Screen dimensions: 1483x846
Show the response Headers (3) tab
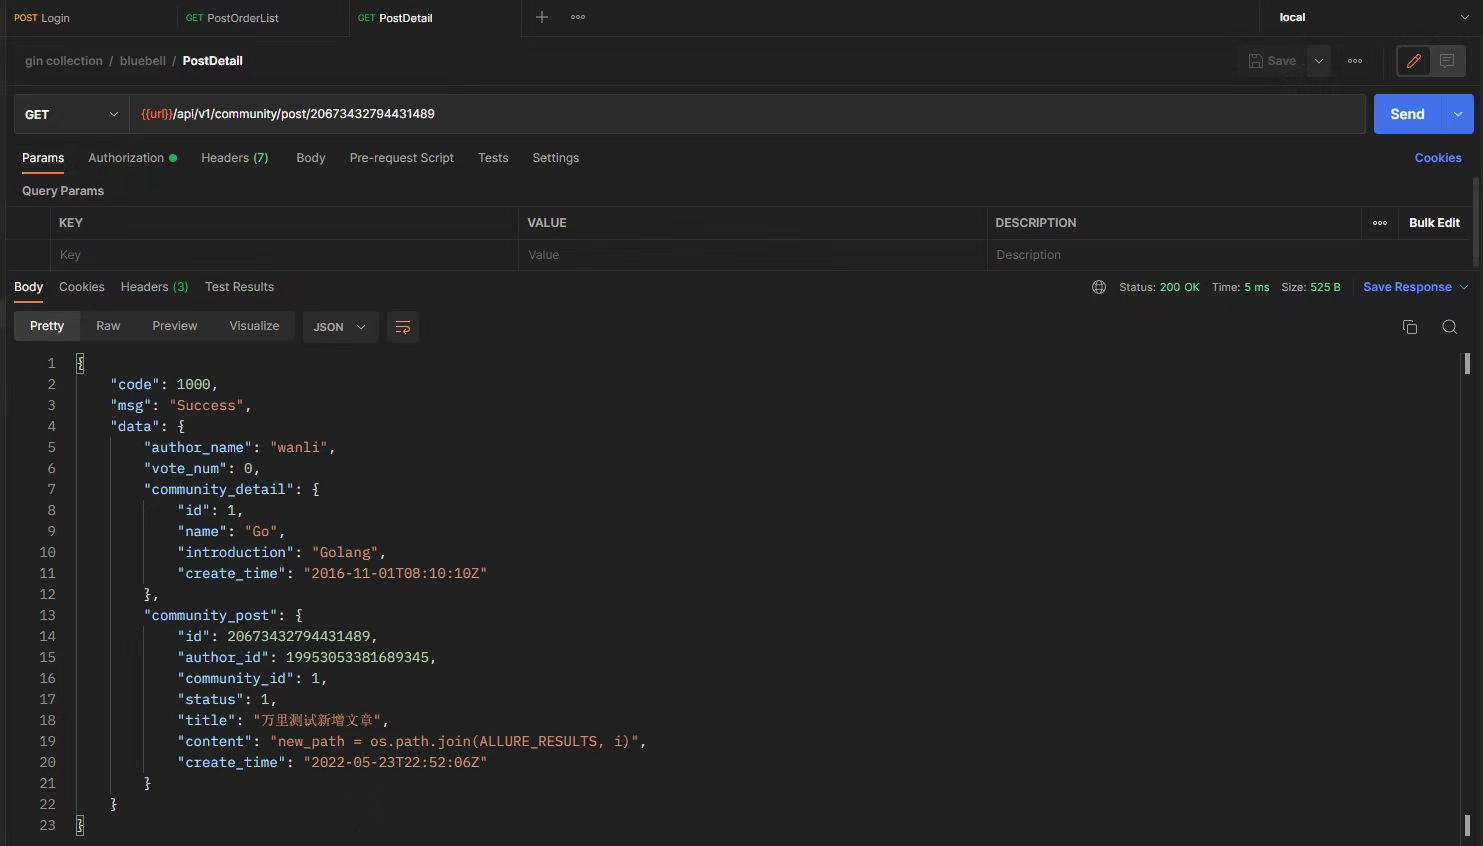pyautogui.click(x=155, y=287)
